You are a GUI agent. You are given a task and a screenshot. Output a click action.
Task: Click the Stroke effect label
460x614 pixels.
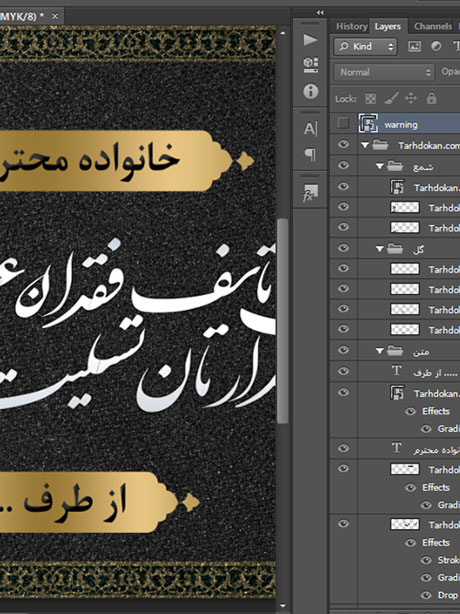pos(449,560)
